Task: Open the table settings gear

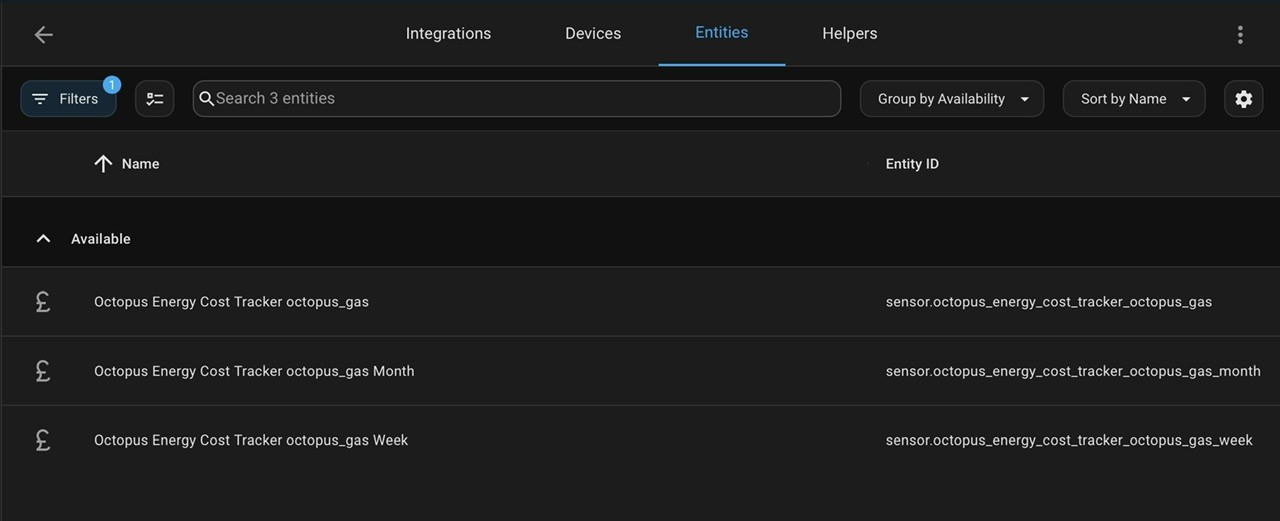Action: coord(1243,99)
